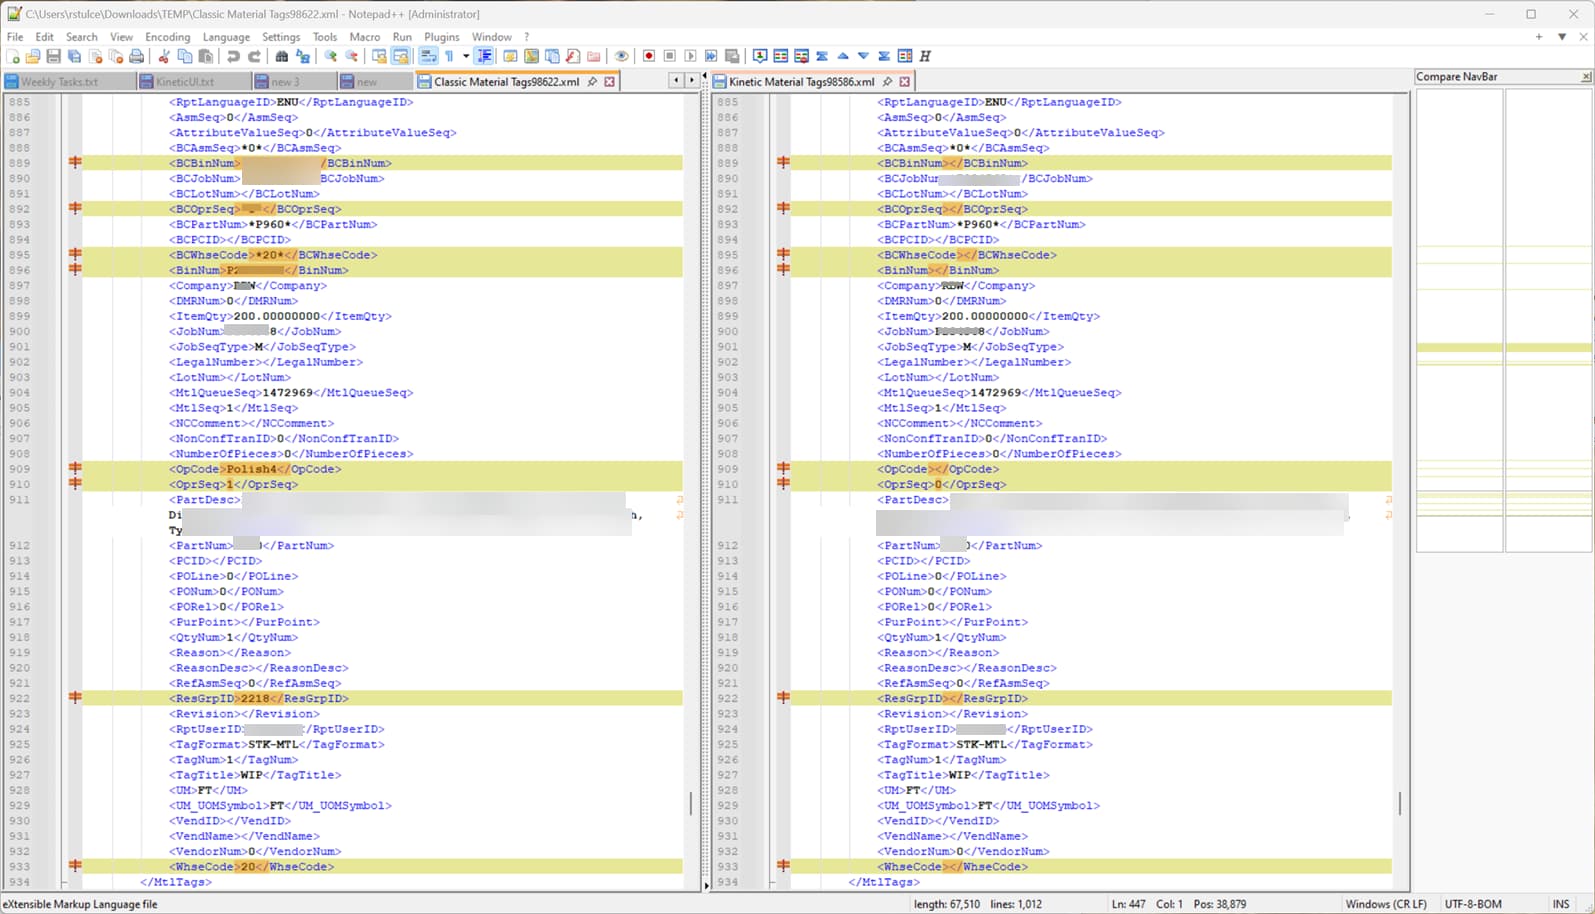Viewport: 1595px width, 914px height.
Task: Jump to next difference with down arrow
Action: (863, 56)
